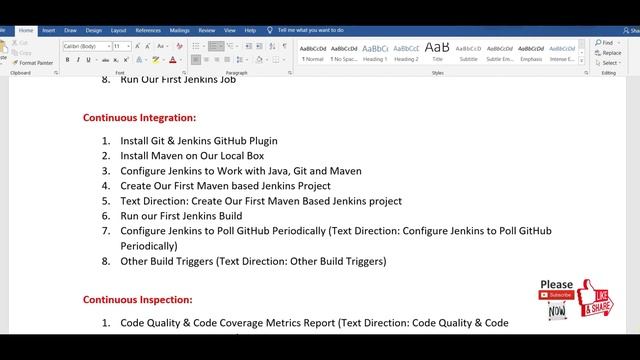Open the Select dropdown in Editing
The height and width of the screenshot is (360, 640).
pyautogui.click(x=608, y=63)
